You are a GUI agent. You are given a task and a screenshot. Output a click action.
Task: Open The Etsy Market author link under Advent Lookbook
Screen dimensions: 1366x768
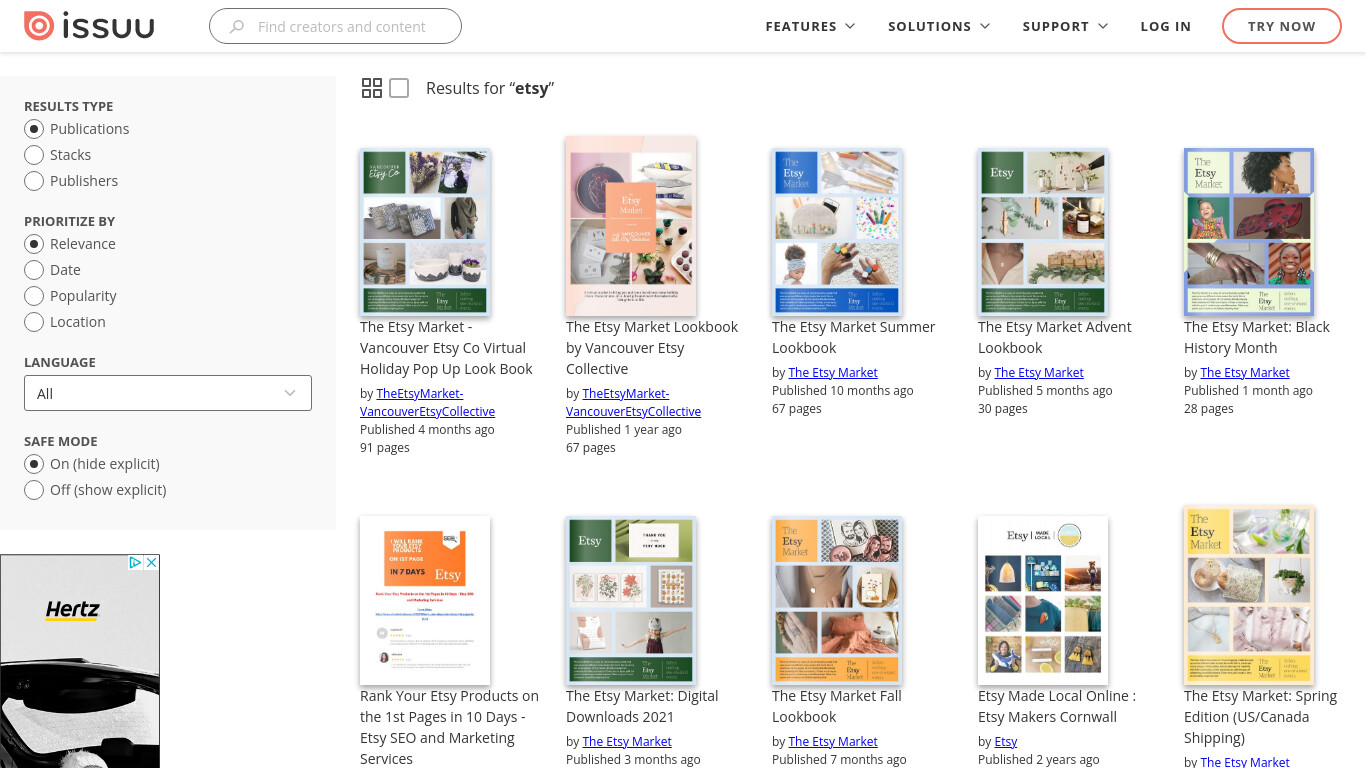pos(1039,372)
